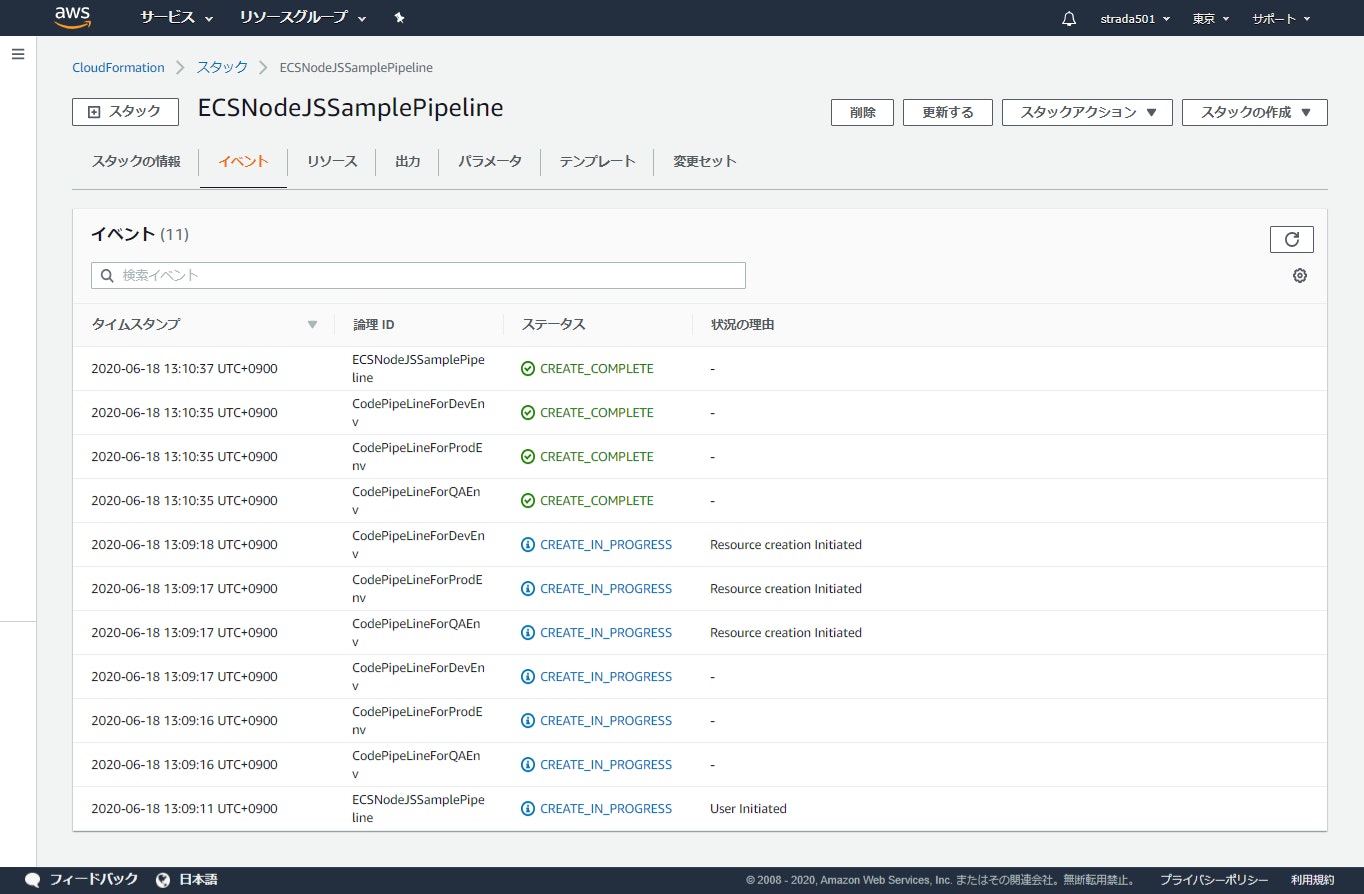The image size is (1364, 894).
Task: Click the CREATE_COMPLETE status icon for ECSNodeJSSamplePipeline
Action: (528, 368)
